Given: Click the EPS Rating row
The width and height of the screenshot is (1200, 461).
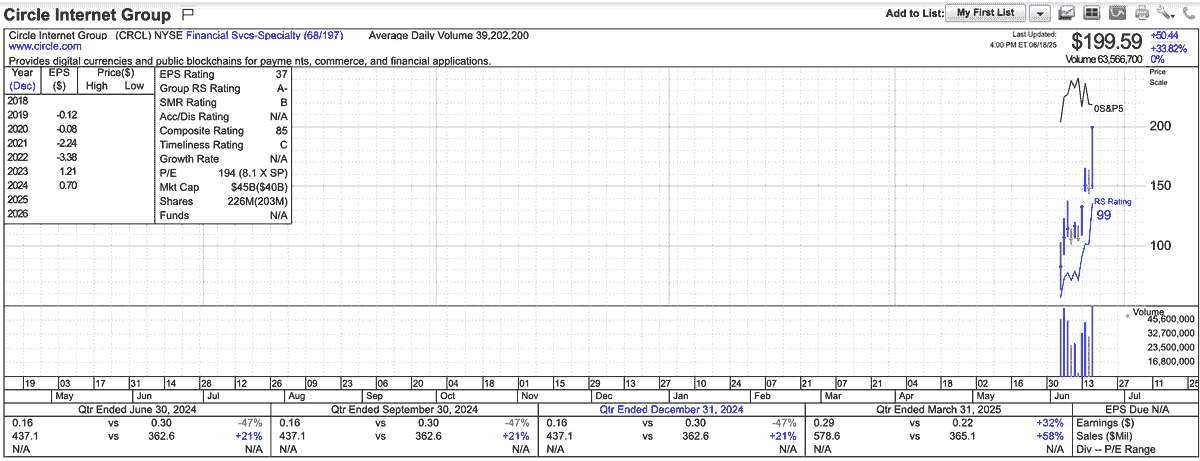Looking at the screenshot, I should point(223,74).
